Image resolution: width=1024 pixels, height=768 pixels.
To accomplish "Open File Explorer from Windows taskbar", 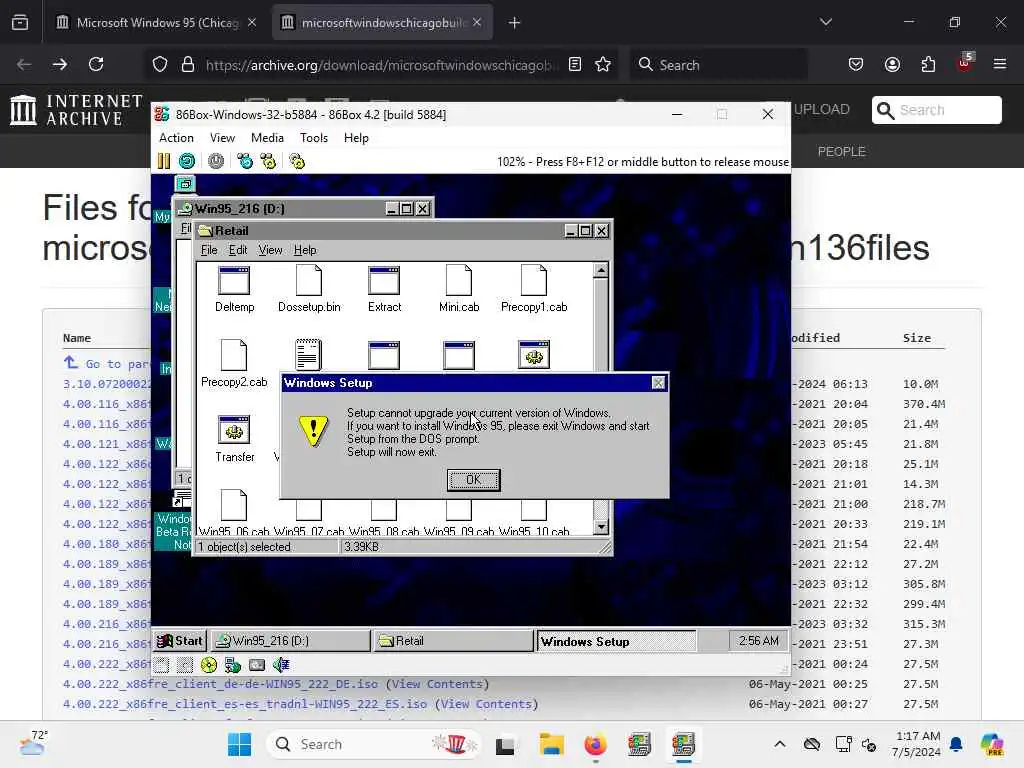I will [551, 744].
